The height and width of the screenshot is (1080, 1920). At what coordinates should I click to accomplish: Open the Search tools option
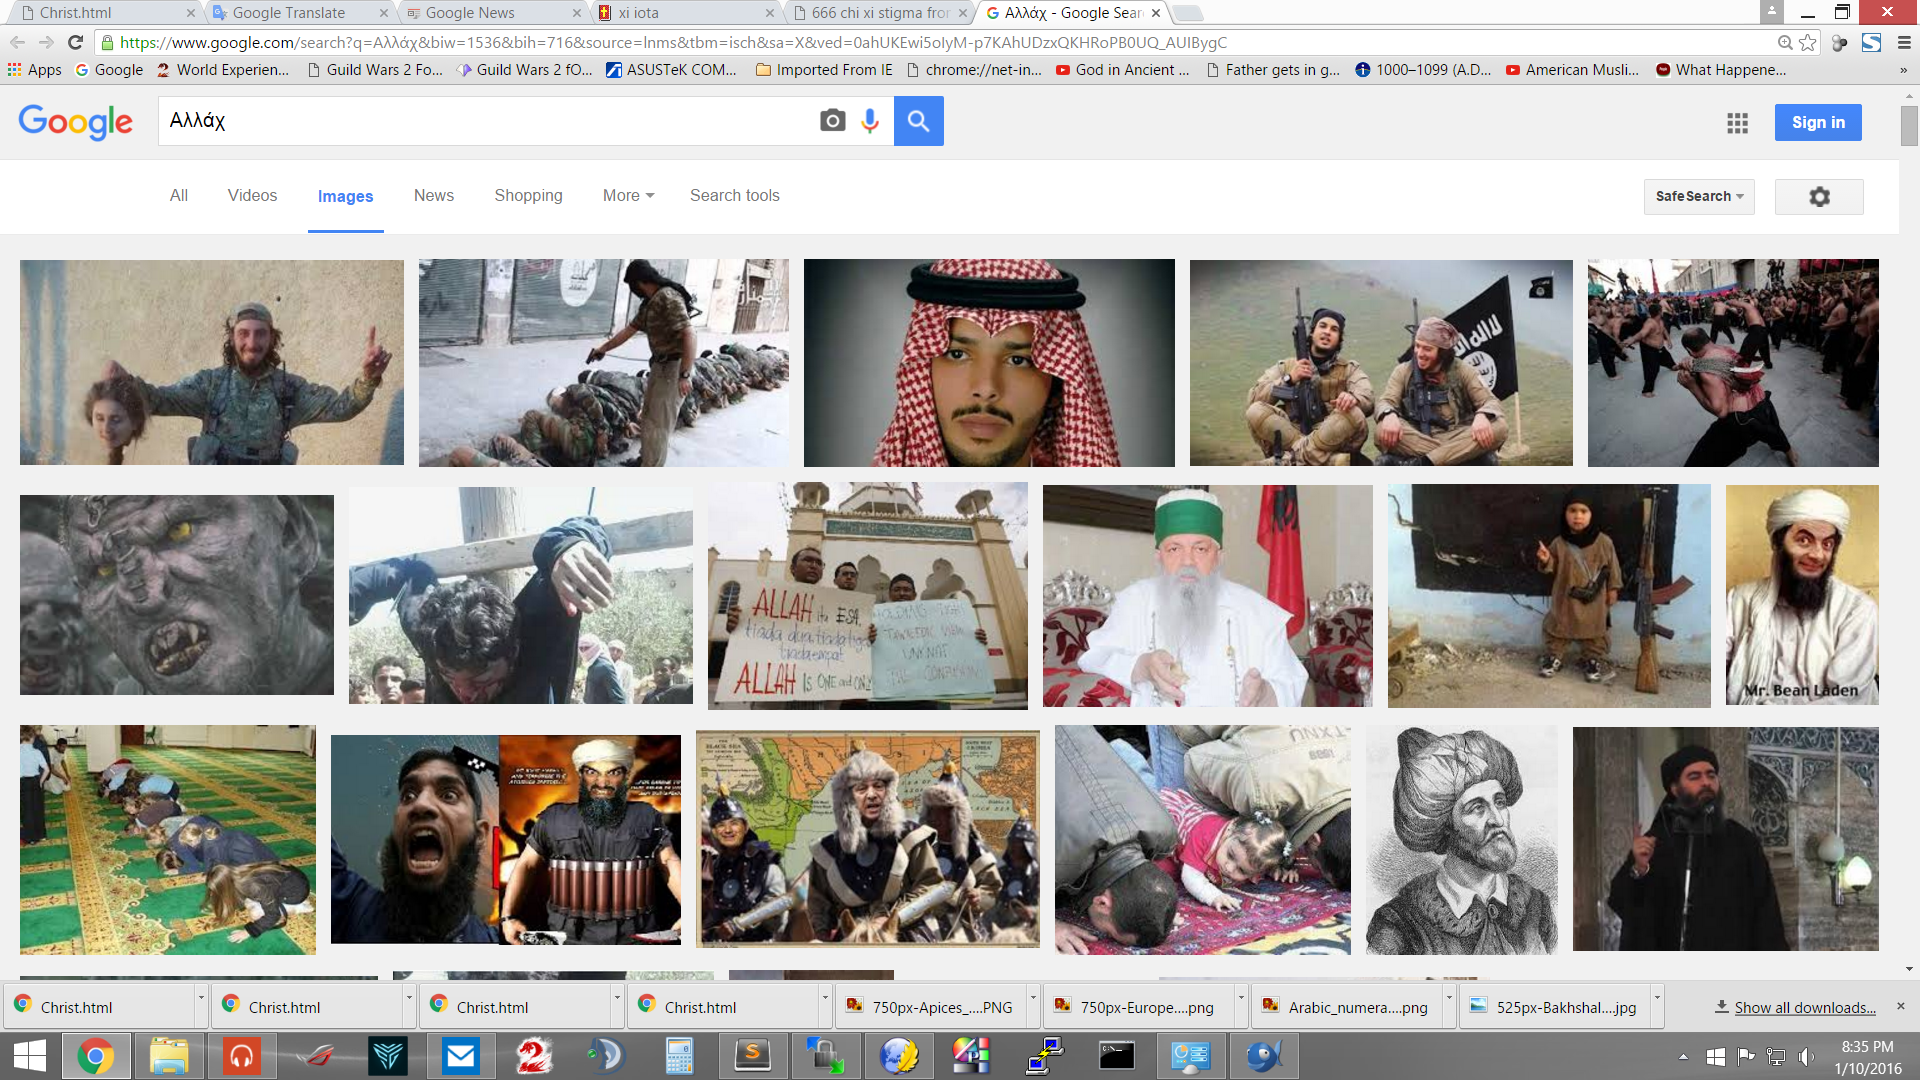[x=734, y=196]
